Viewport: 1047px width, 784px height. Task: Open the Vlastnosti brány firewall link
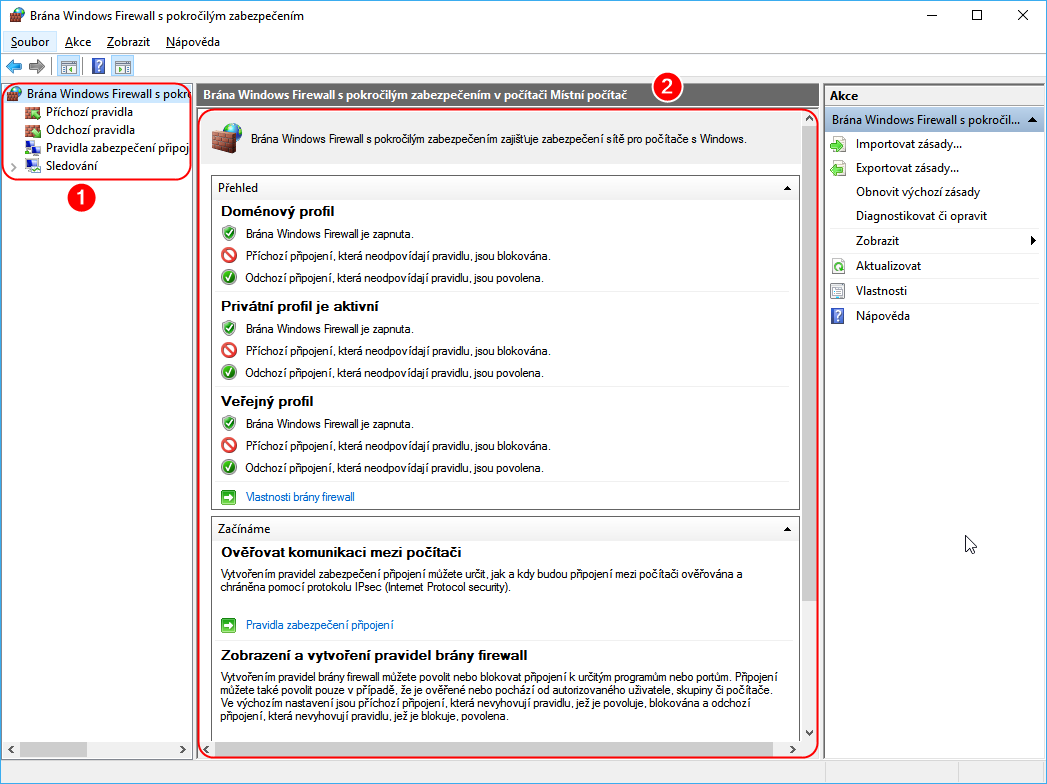300,497
